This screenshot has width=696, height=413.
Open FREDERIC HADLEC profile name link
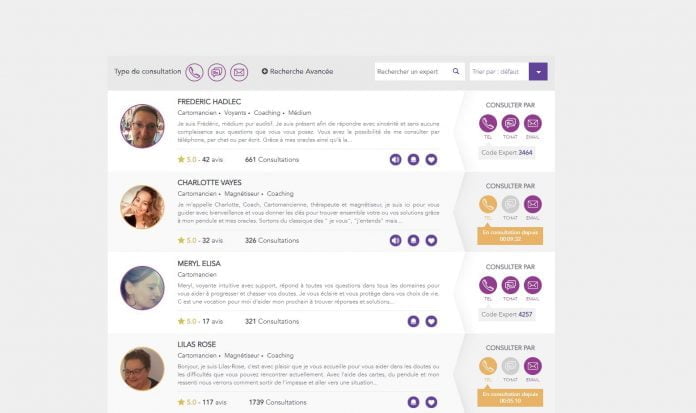[209, 102]
